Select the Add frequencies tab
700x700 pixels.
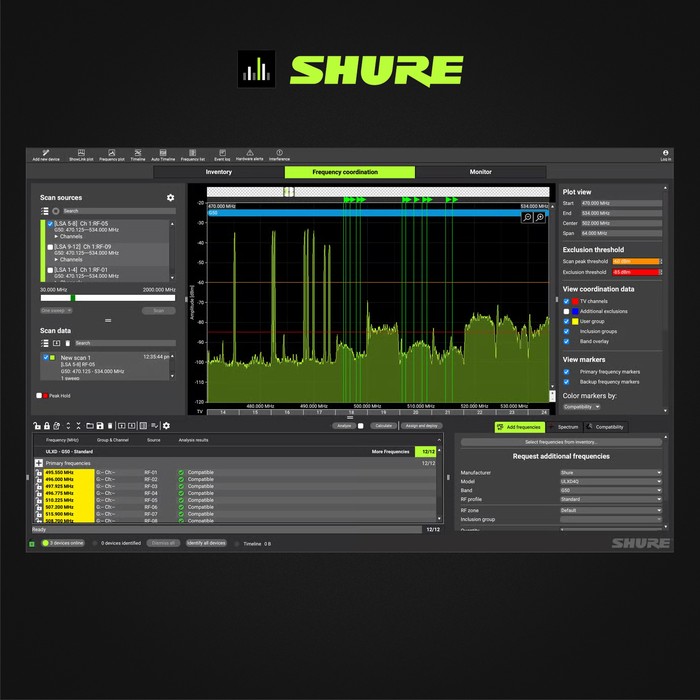[x=519, y=427]
